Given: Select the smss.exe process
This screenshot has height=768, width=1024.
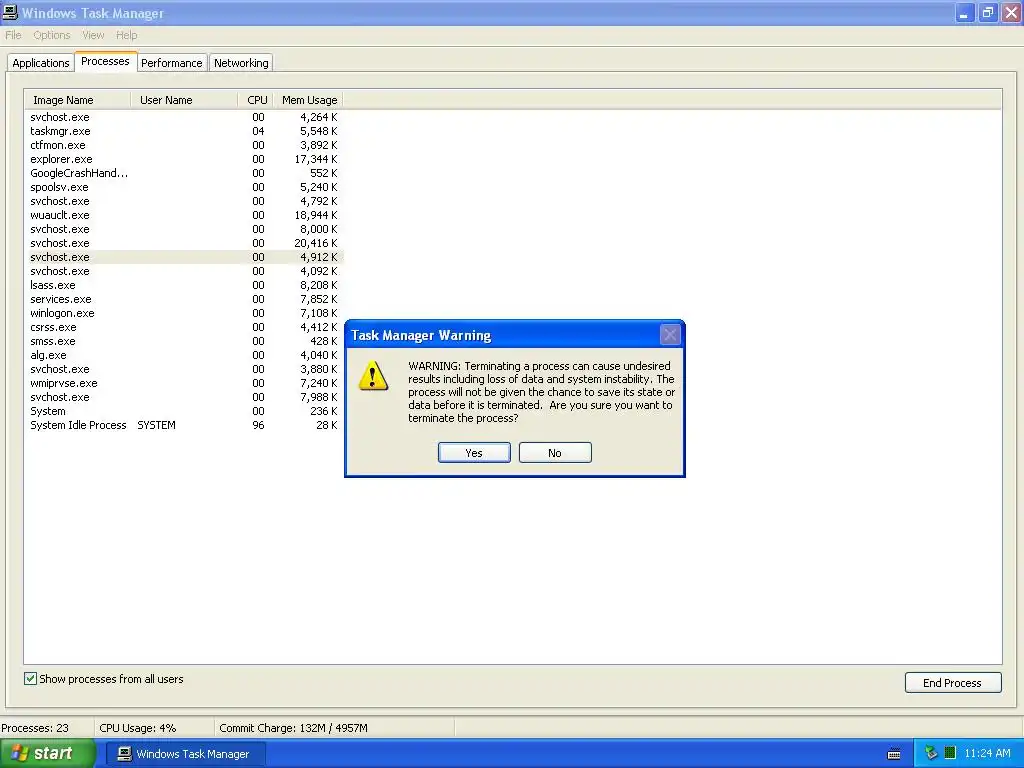Looking at the screenshot, I should click(184, 342).
